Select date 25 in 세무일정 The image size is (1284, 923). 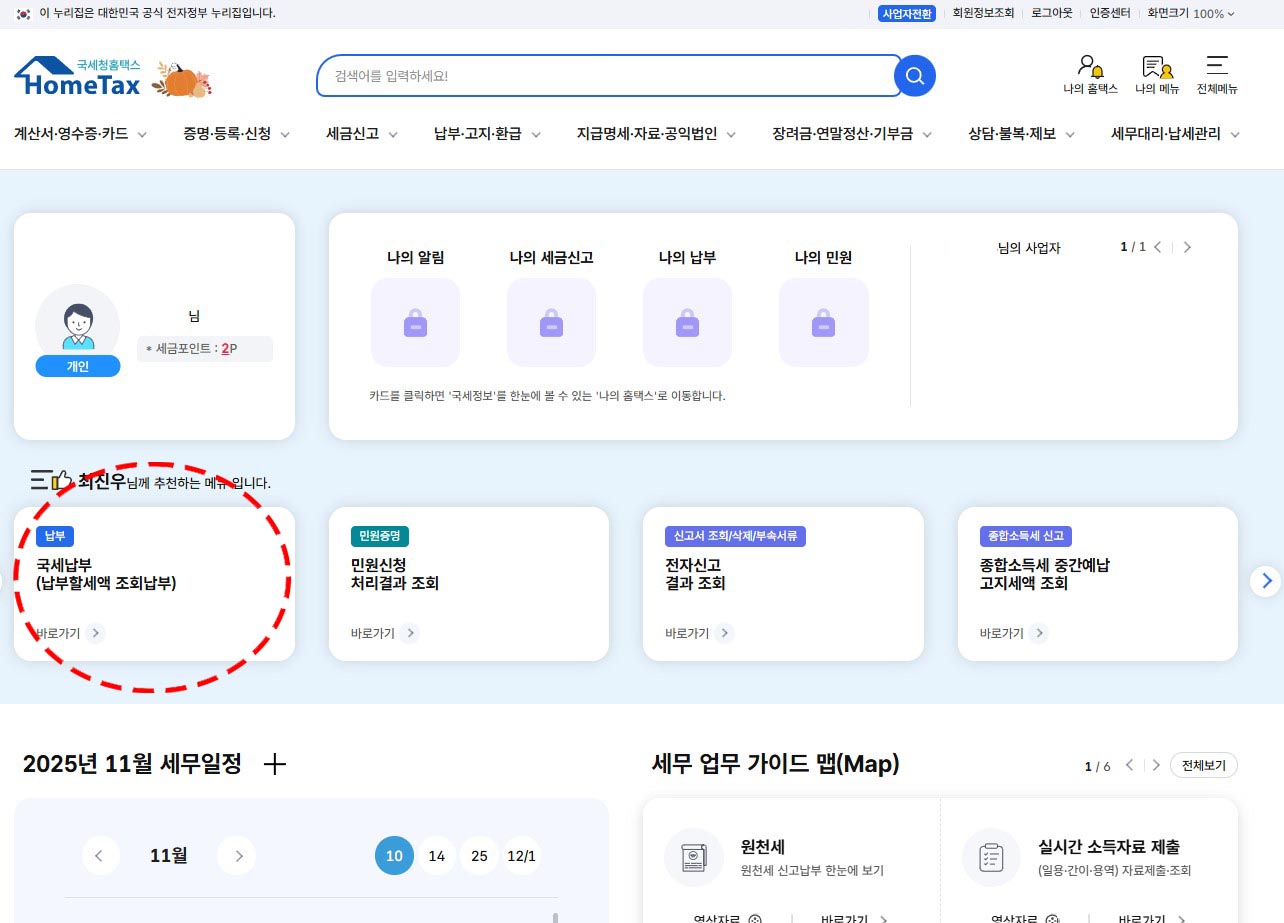point(479,856)
